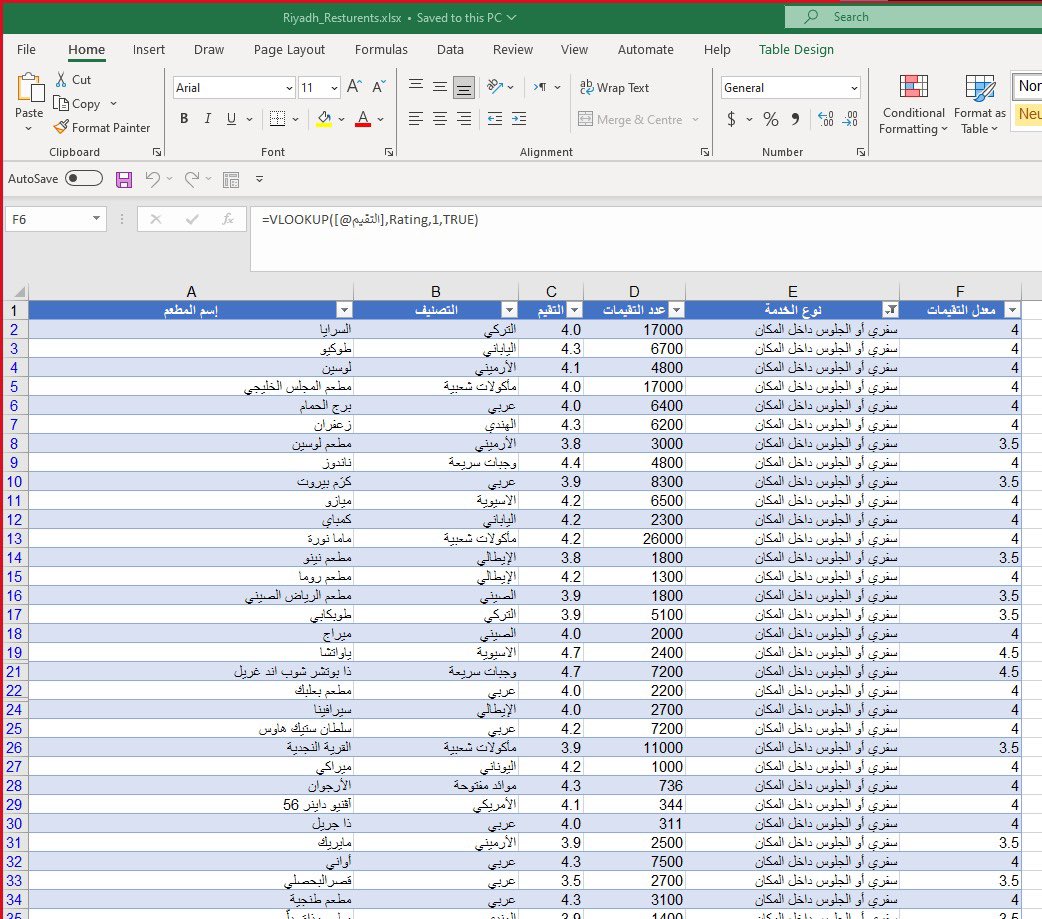Click the Top Align icon
This screenshot has height=919, width=1042.
point(416,86)
